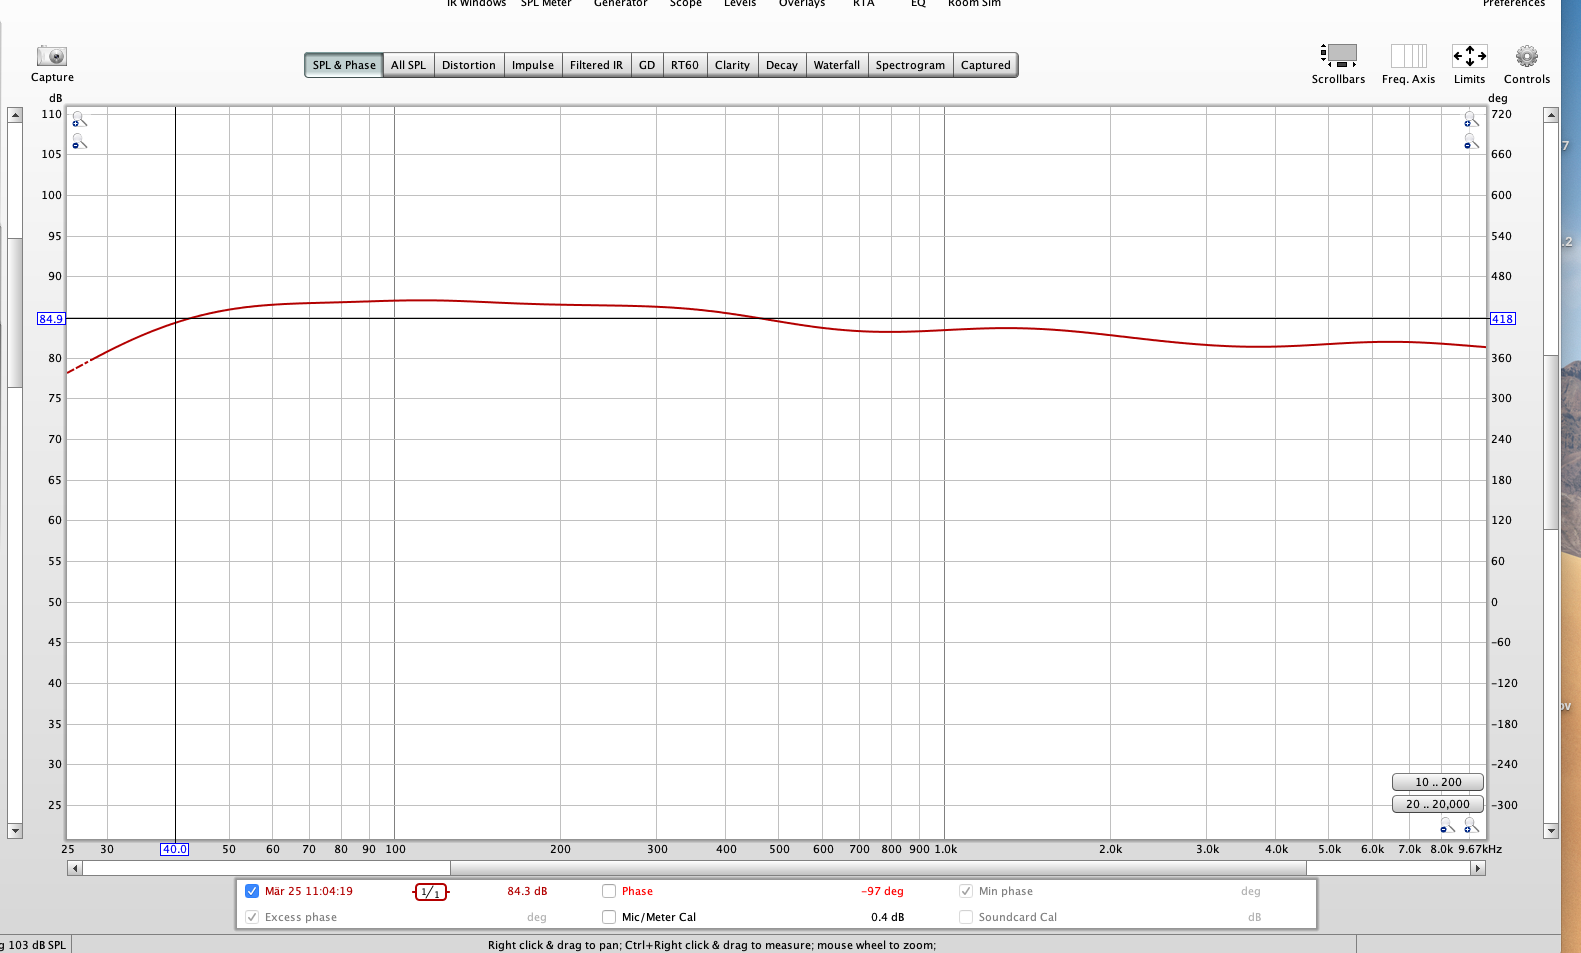The image size is (1581, 953).
Task: Zoom in using right deg axis magnifier
Action: pyautogui.click(x=1471, y=120)
